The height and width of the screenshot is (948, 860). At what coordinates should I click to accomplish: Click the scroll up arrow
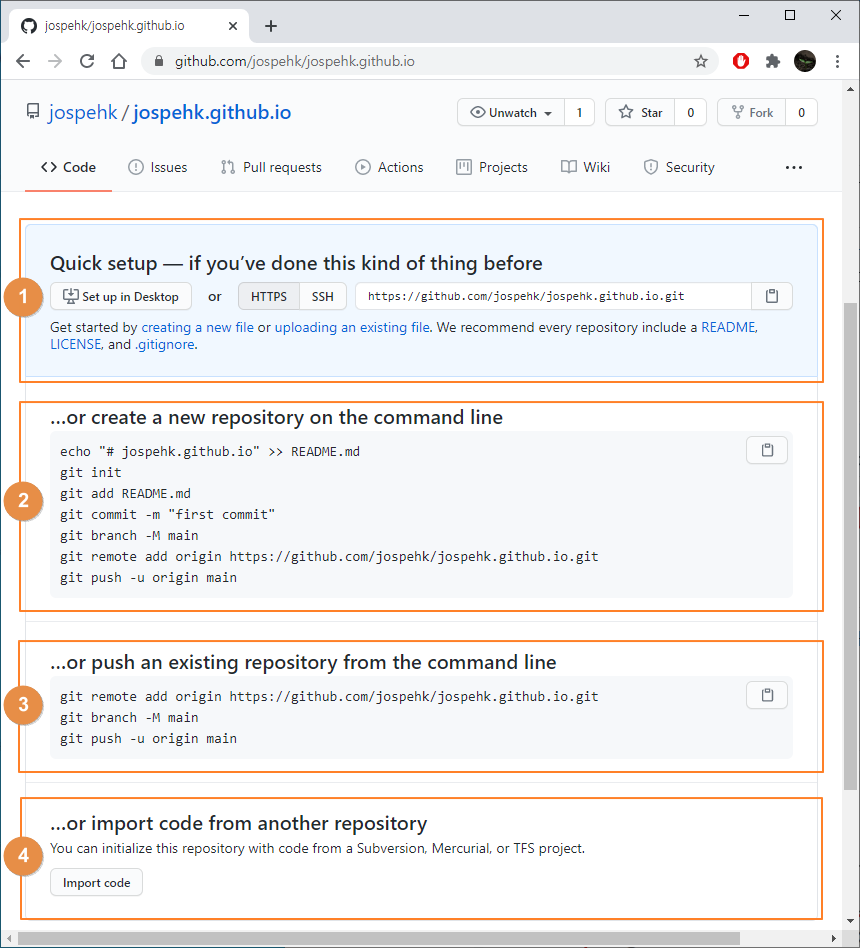coord(851,89)
